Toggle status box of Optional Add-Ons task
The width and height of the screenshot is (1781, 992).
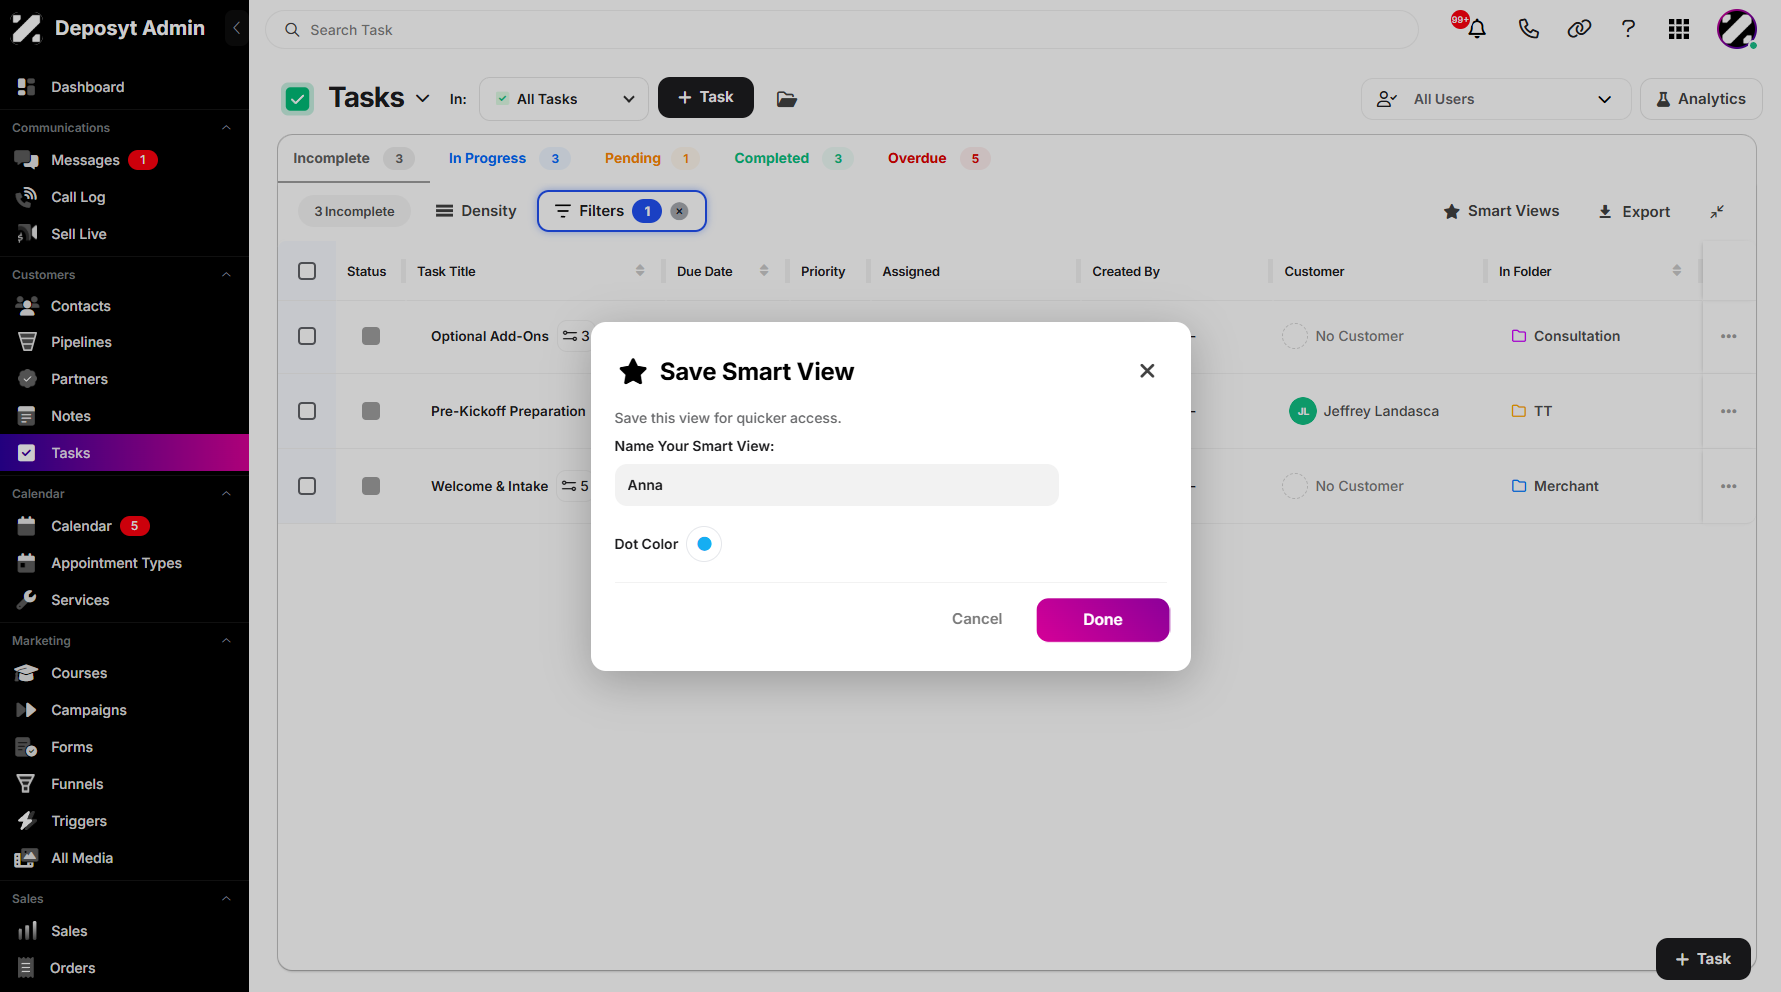point(371,336)
